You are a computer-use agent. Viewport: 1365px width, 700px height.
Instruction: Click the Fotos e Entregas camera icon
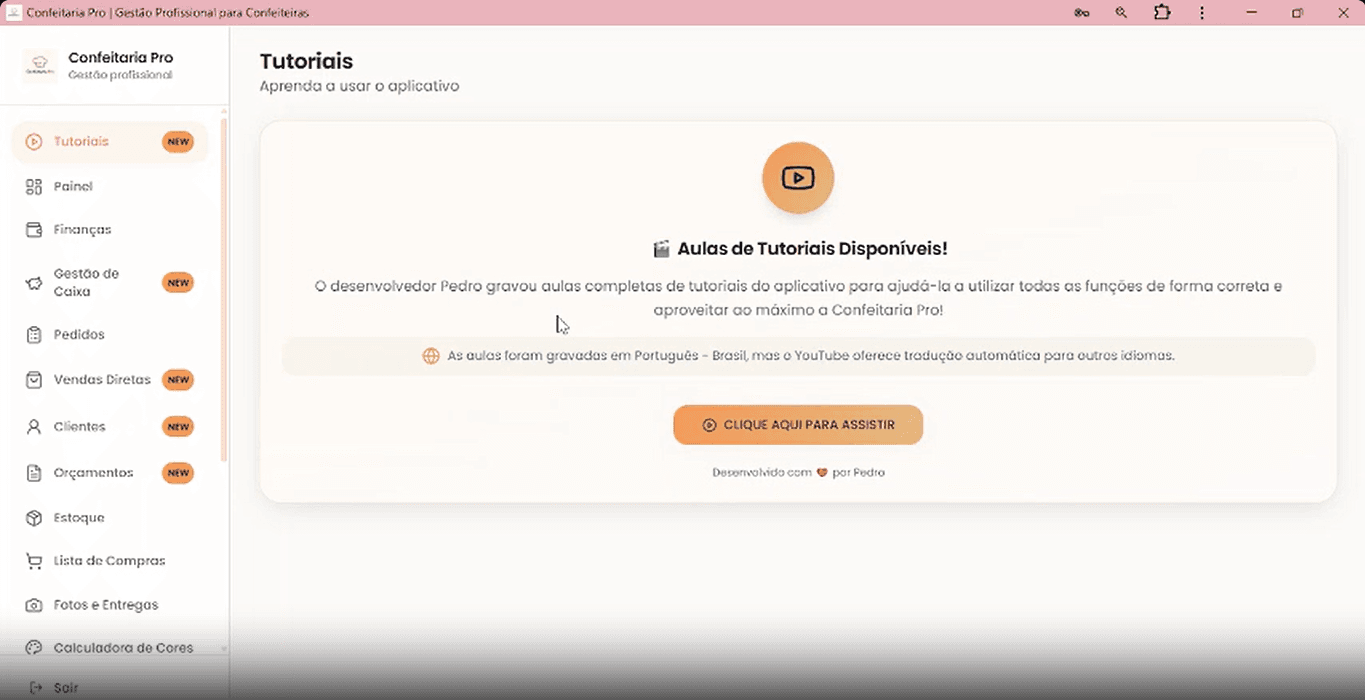[x=34, y=605]
